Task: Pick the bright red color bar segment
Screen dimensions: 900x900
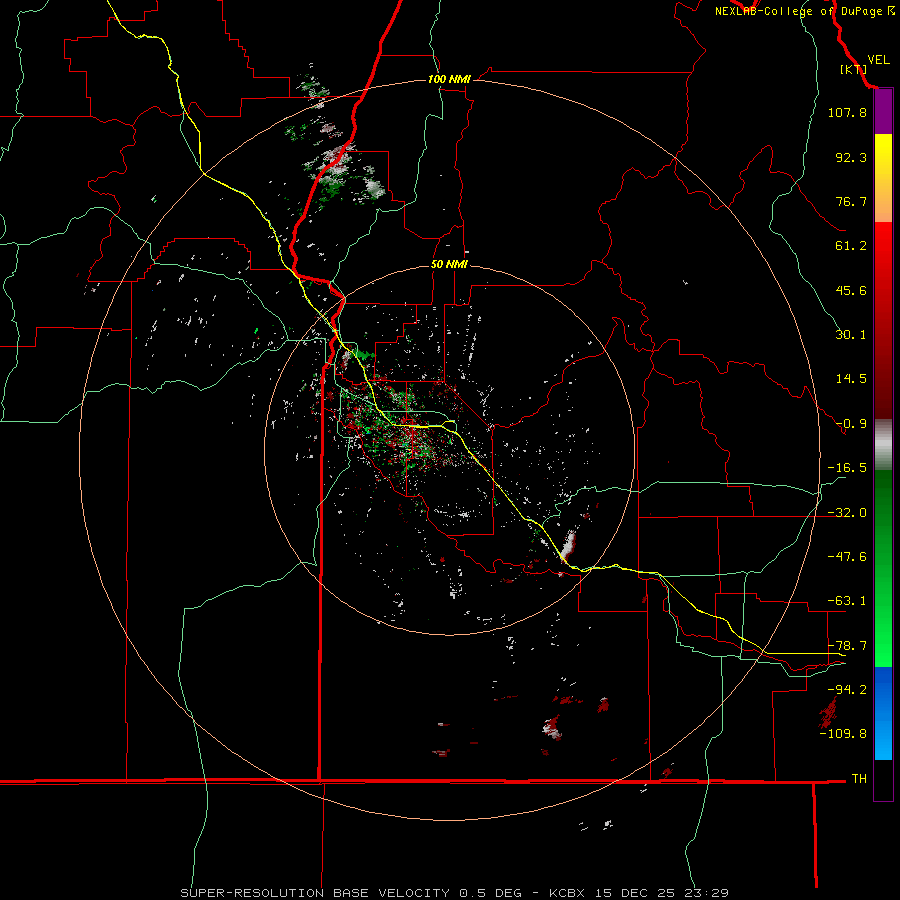Action: [883, 253]
